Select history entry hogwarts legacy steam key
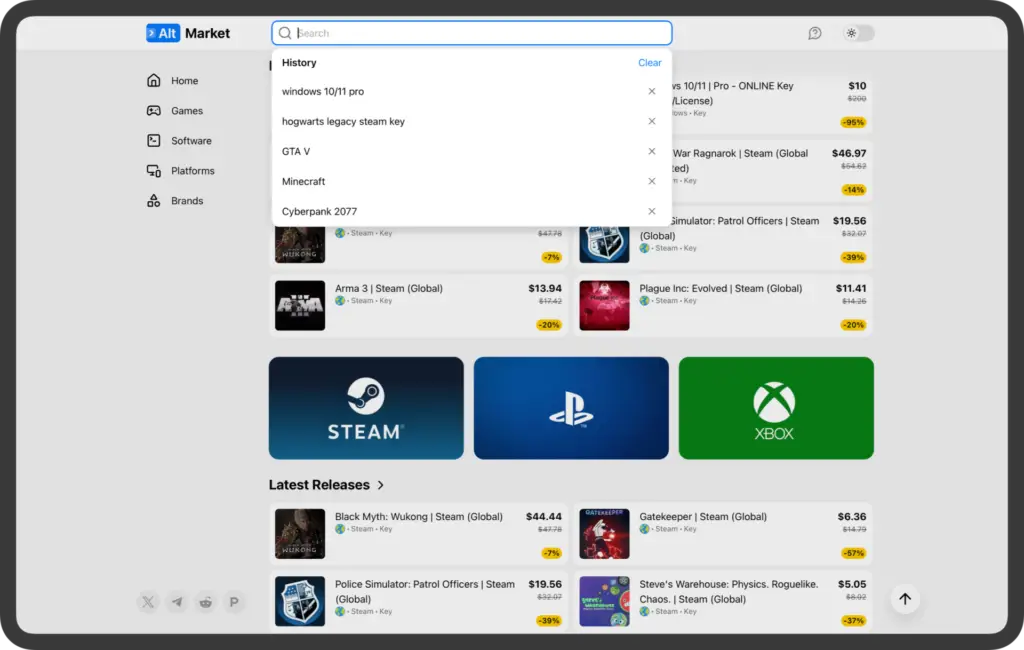 click(x=343, y=122)
